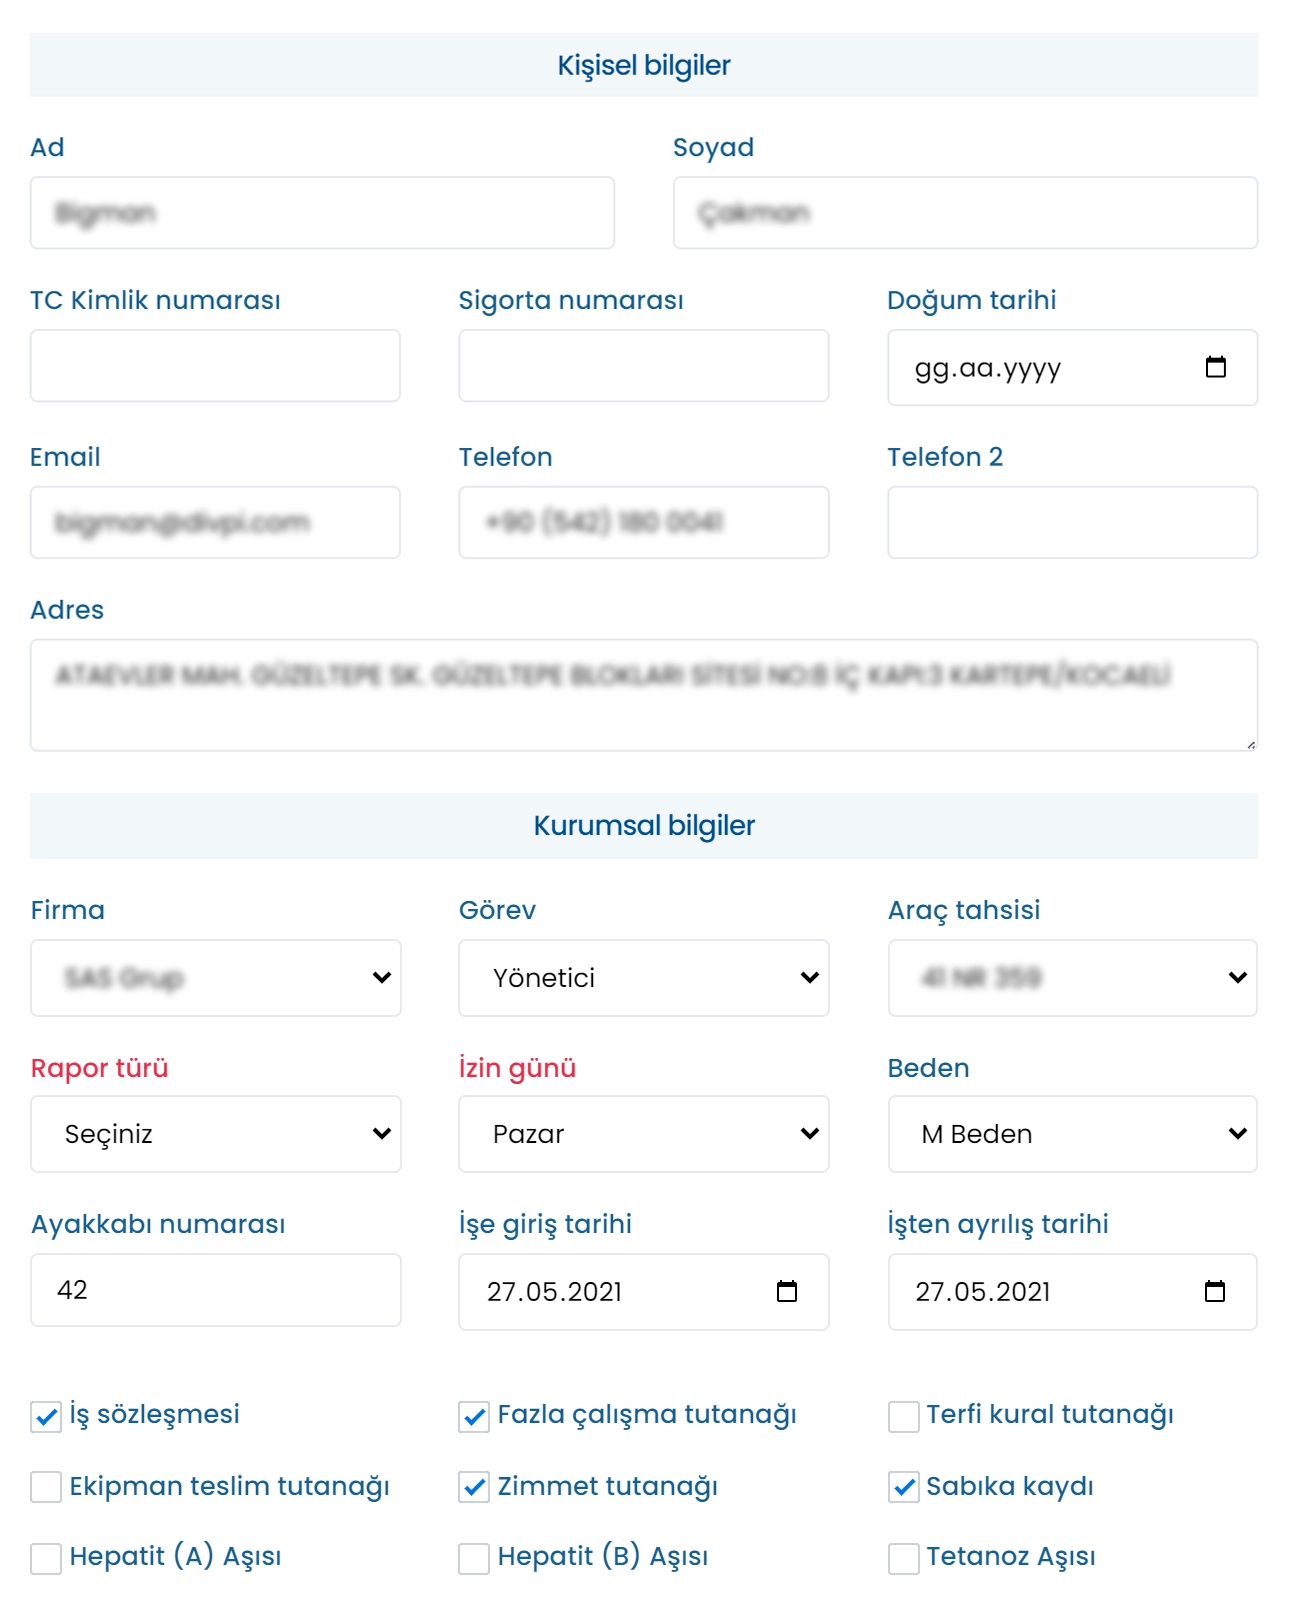Open the Beden size dropdown
Image resolution: width=1290 pixels, height=1609 pixels.
[1072, 1134]
